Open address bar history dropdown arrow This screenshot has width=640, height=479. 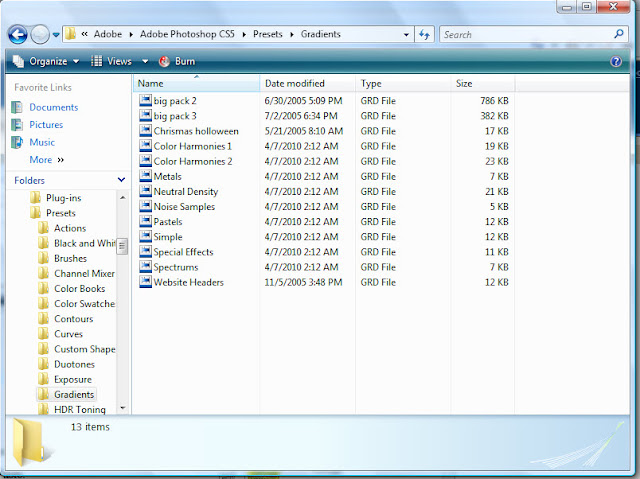click(x=406, y=35)
